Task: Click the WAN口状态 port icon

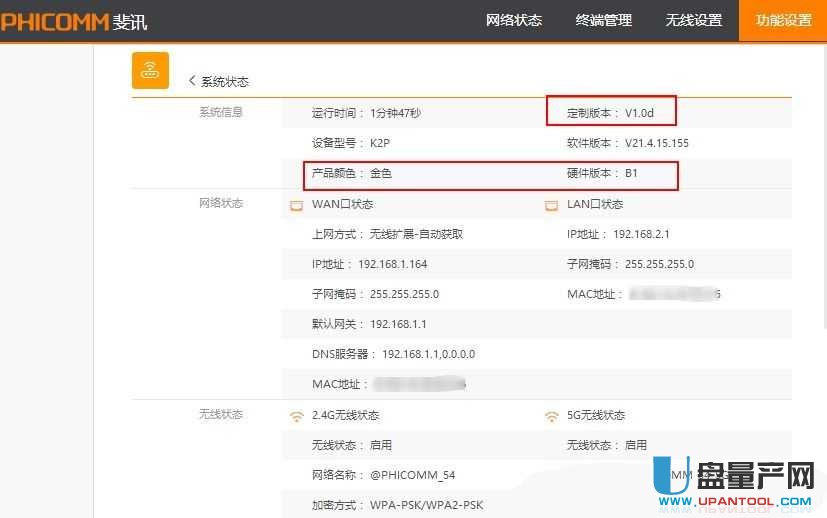Action: click(296, 205)
